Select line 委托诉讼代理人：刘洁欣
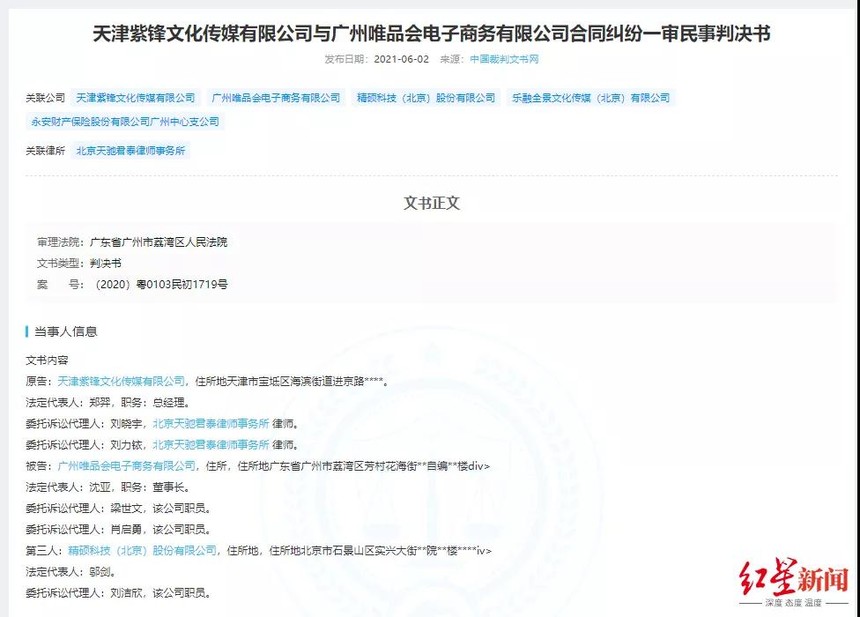The image size is (860, 617). [118, 593]
